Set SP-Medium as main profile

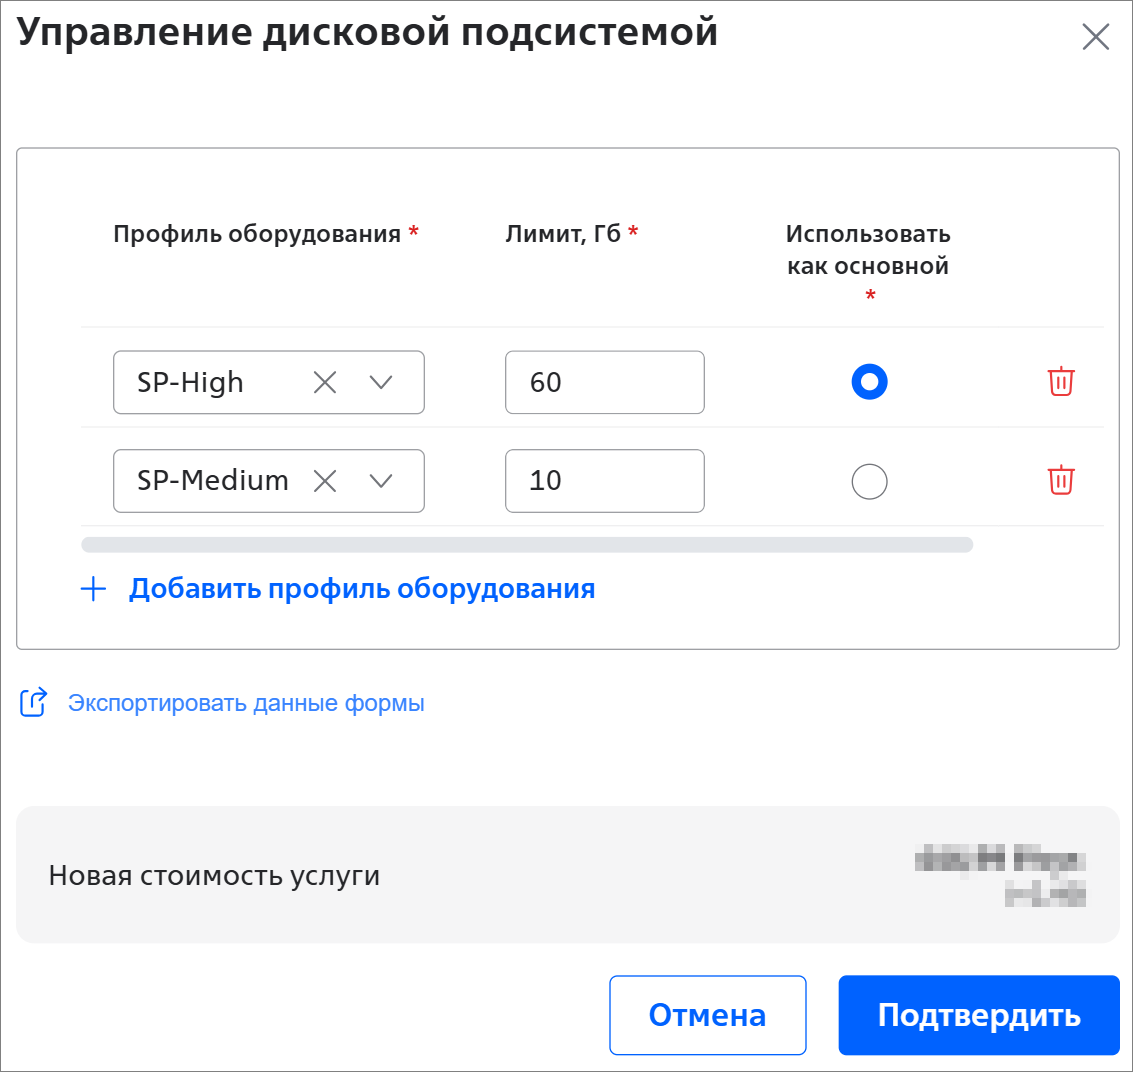pos(869,481)
